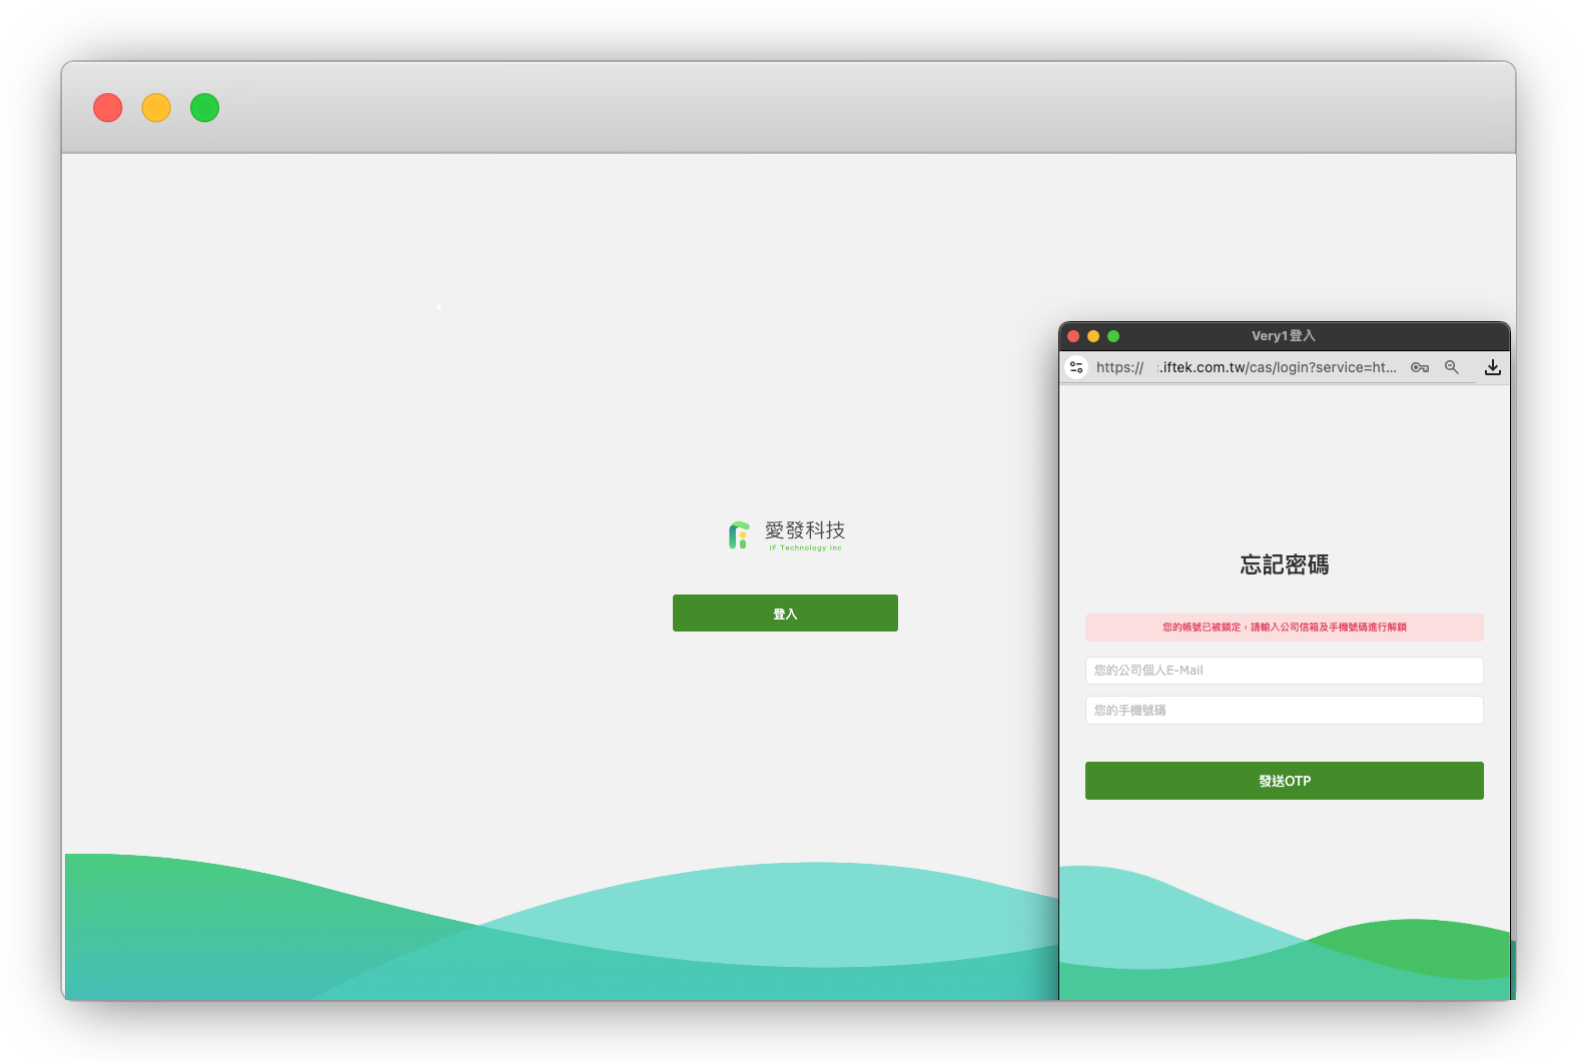
Task: Minimize the Very1登入 popup window
Action: (x=1093, y=336)
